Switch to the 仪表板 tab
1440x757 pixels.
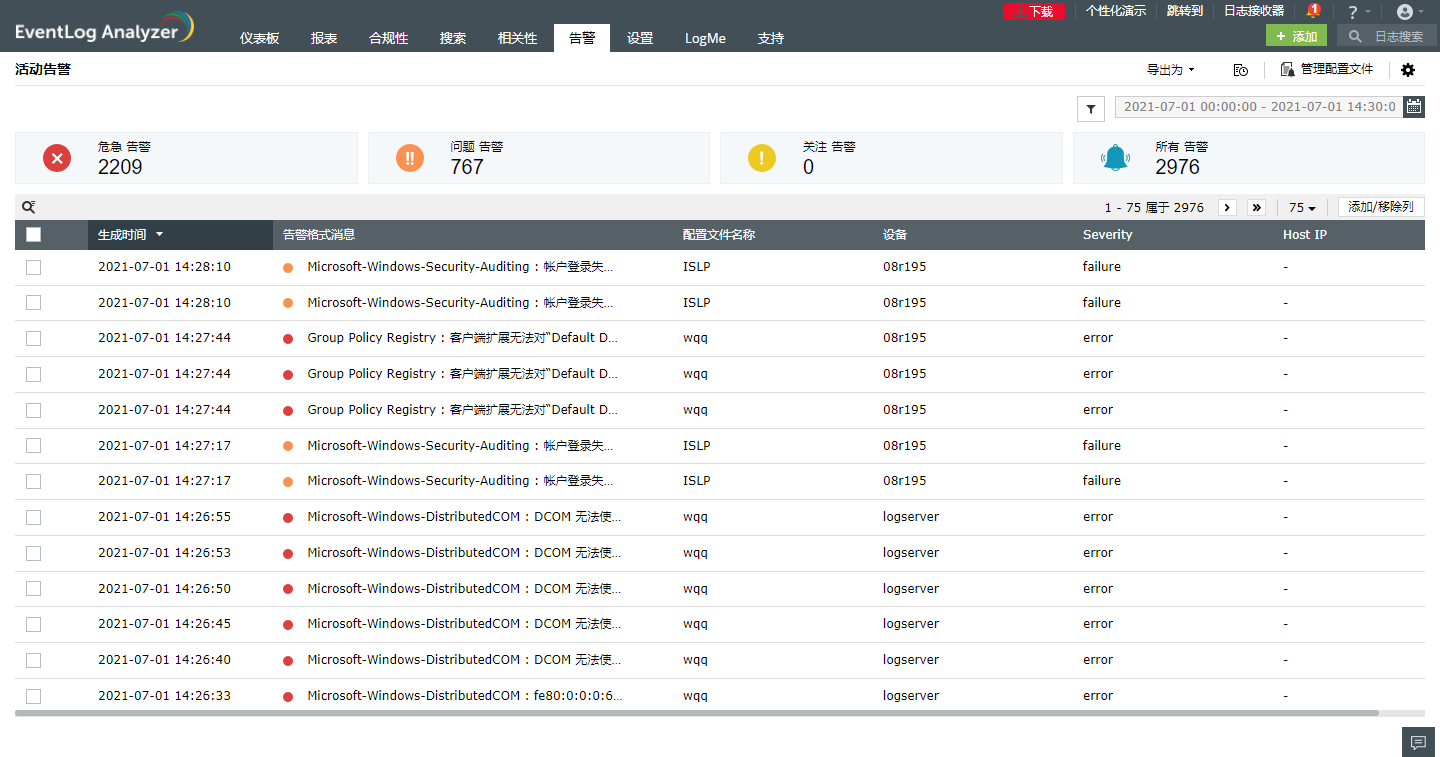[259, 38]
